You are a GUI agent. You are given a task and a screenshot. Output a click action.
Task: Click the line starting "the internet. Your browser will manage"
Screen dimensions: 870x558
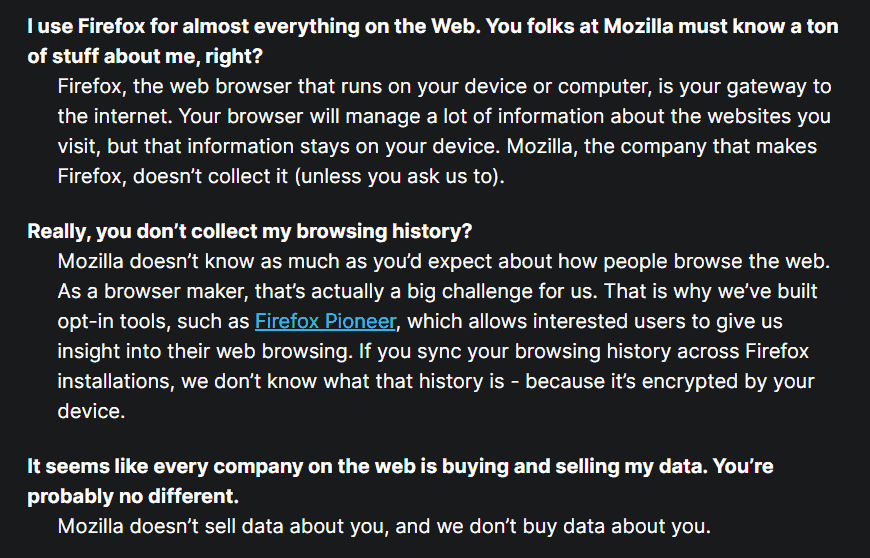point(444,117)
